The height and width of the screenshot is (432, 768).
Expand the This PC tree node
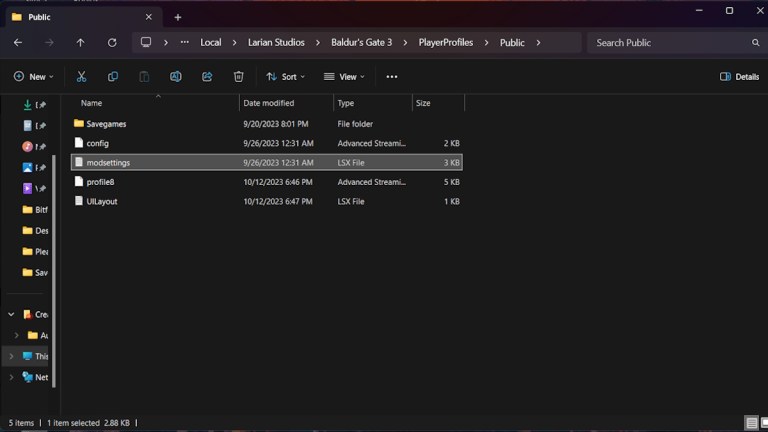(x=12, y=356)
